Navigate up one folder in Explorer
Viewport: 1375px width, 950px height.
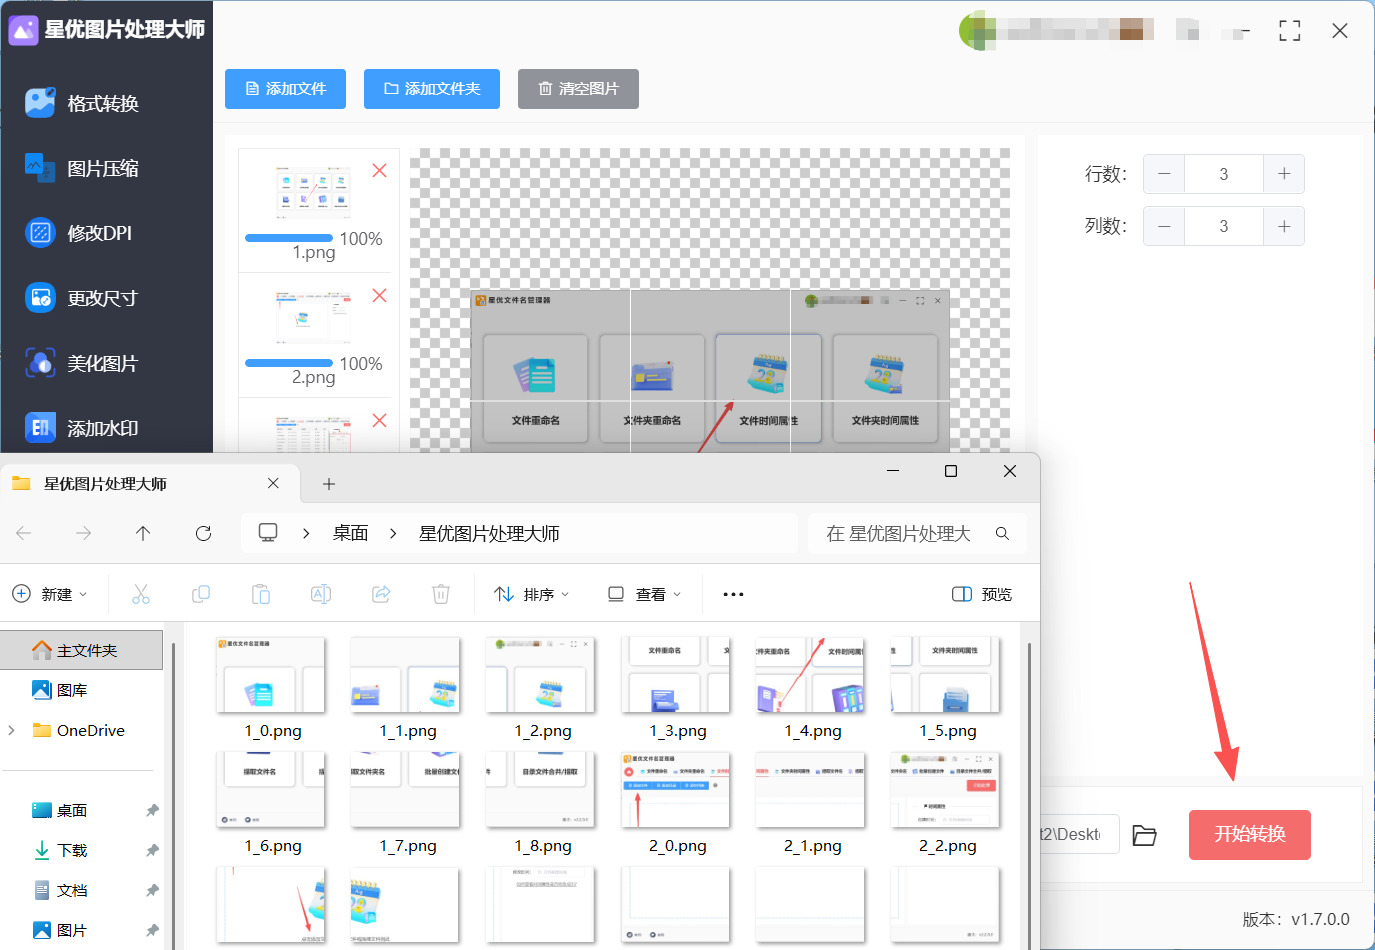coord(143,533)
